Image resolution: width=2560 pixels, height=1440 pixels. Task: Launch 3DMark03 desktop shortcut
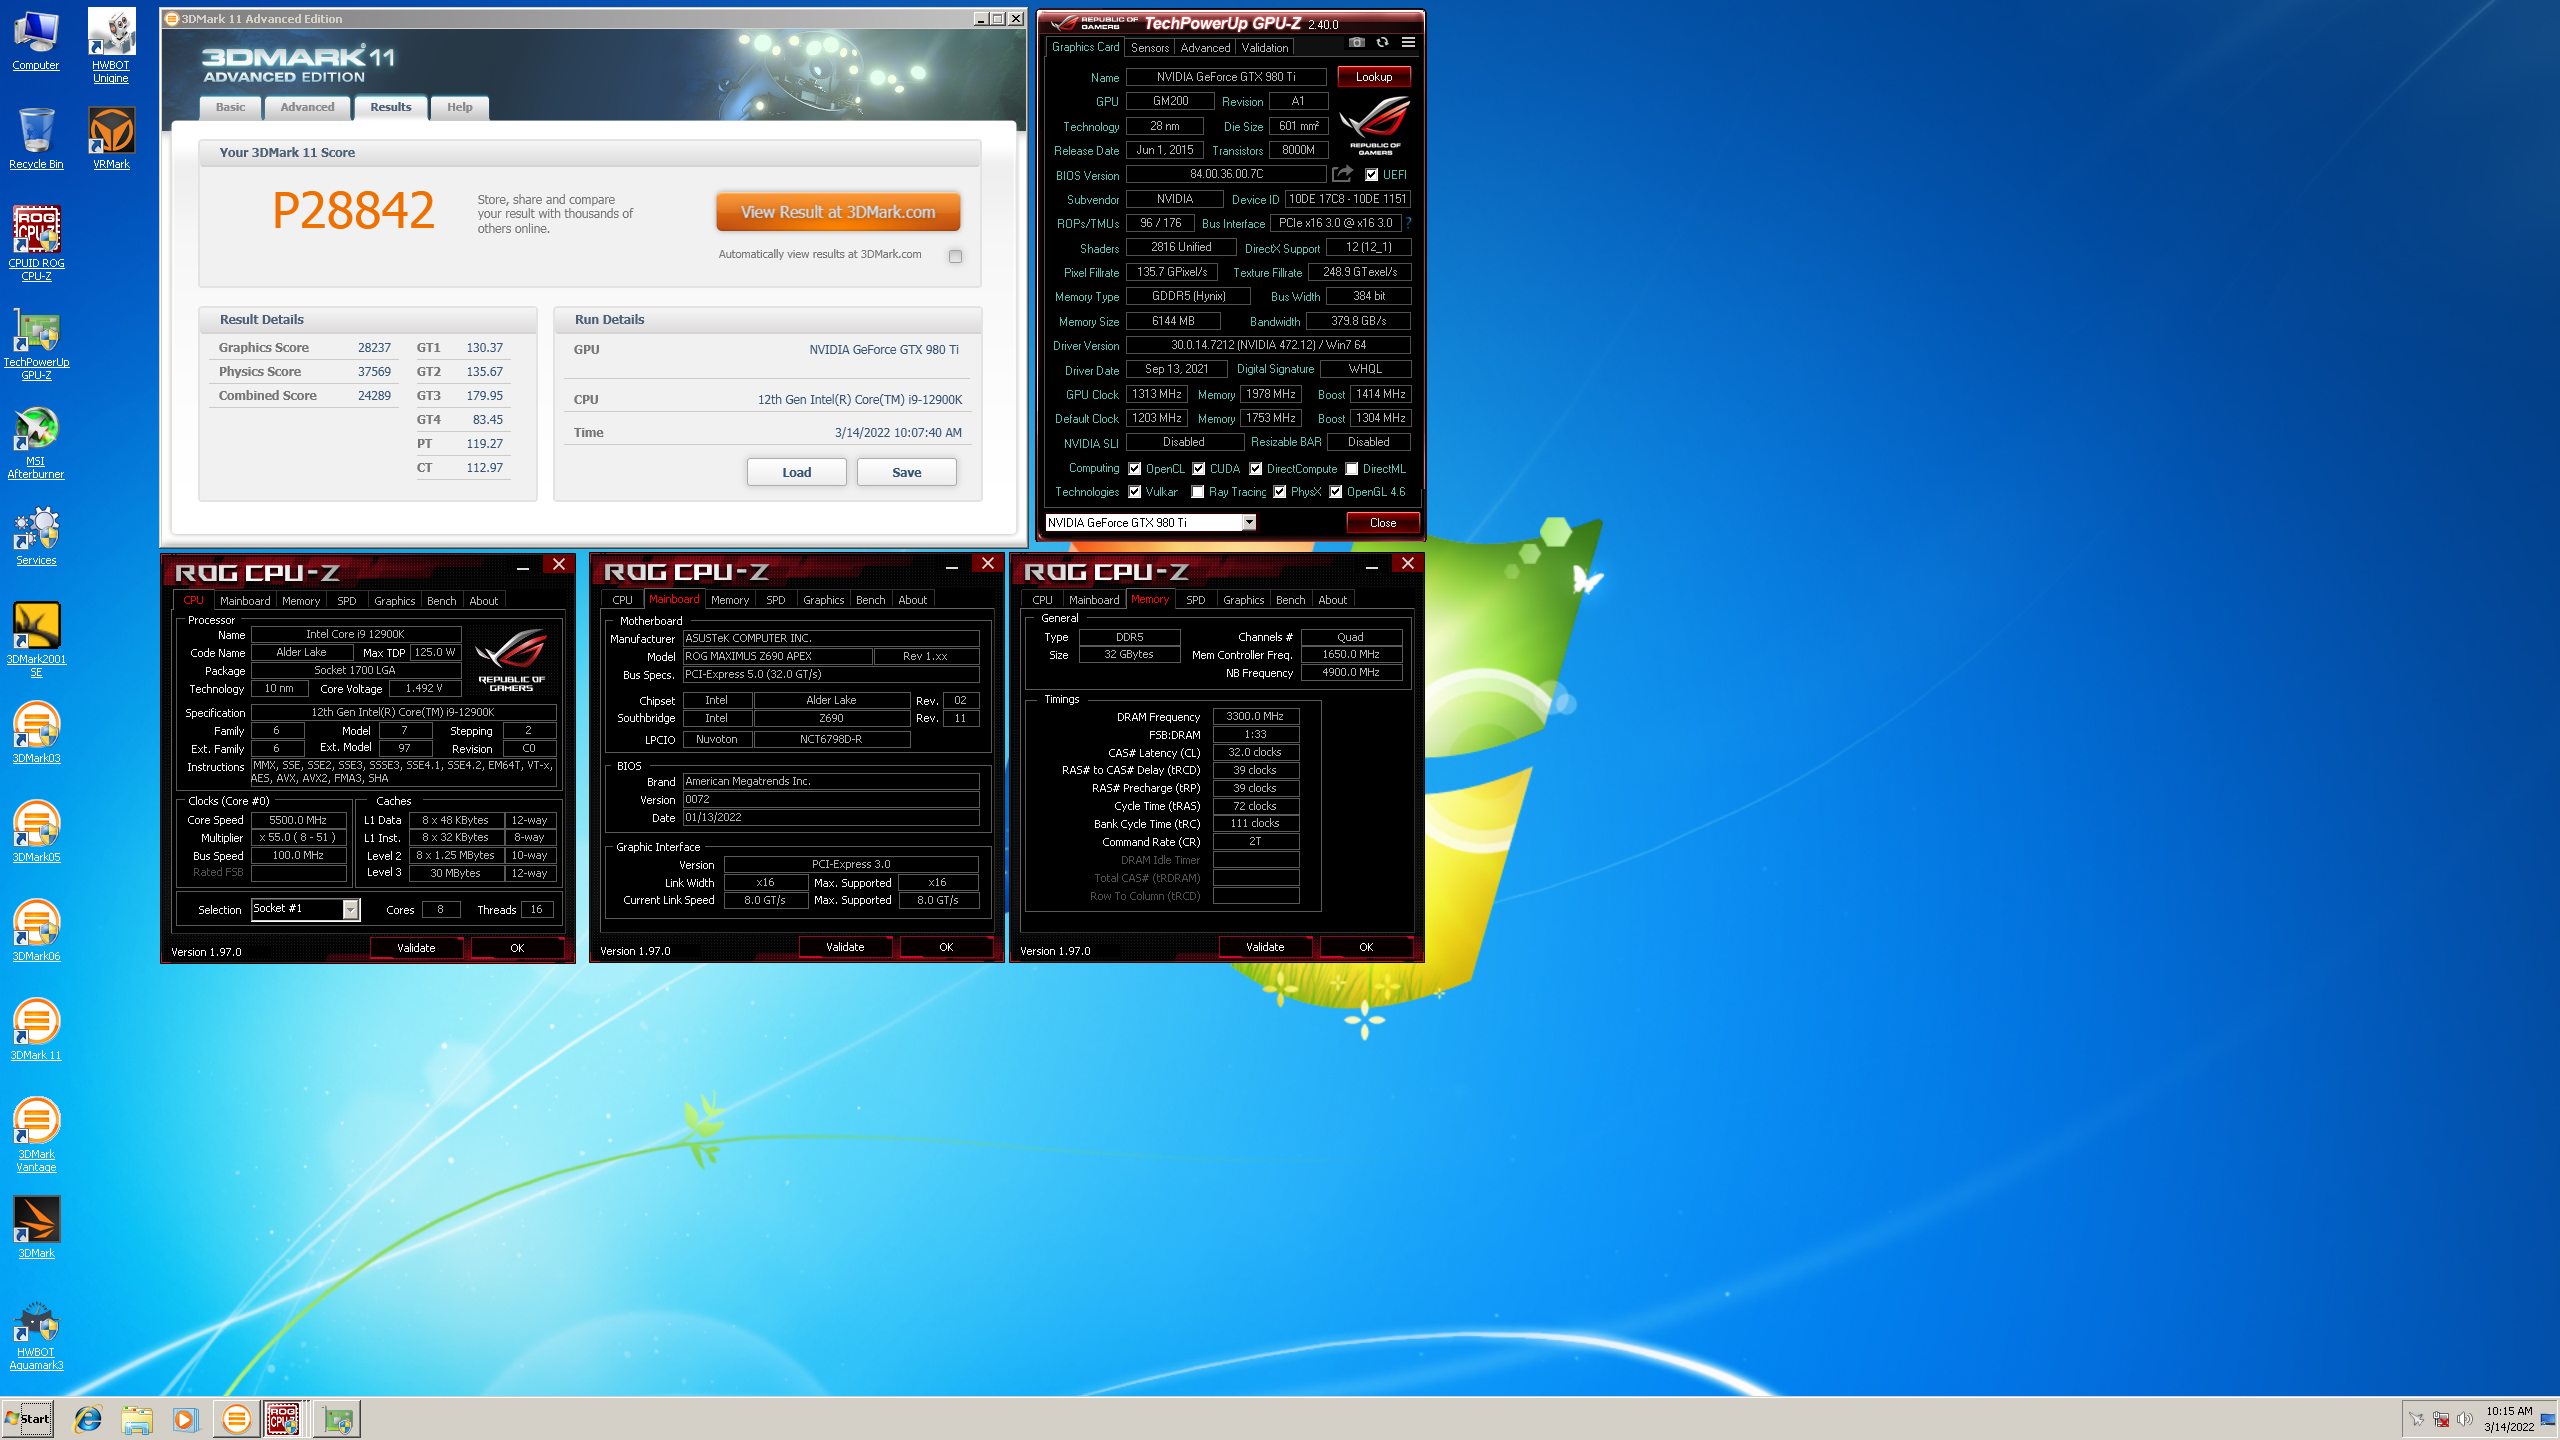pyautogui.click(x=36, y=734)
